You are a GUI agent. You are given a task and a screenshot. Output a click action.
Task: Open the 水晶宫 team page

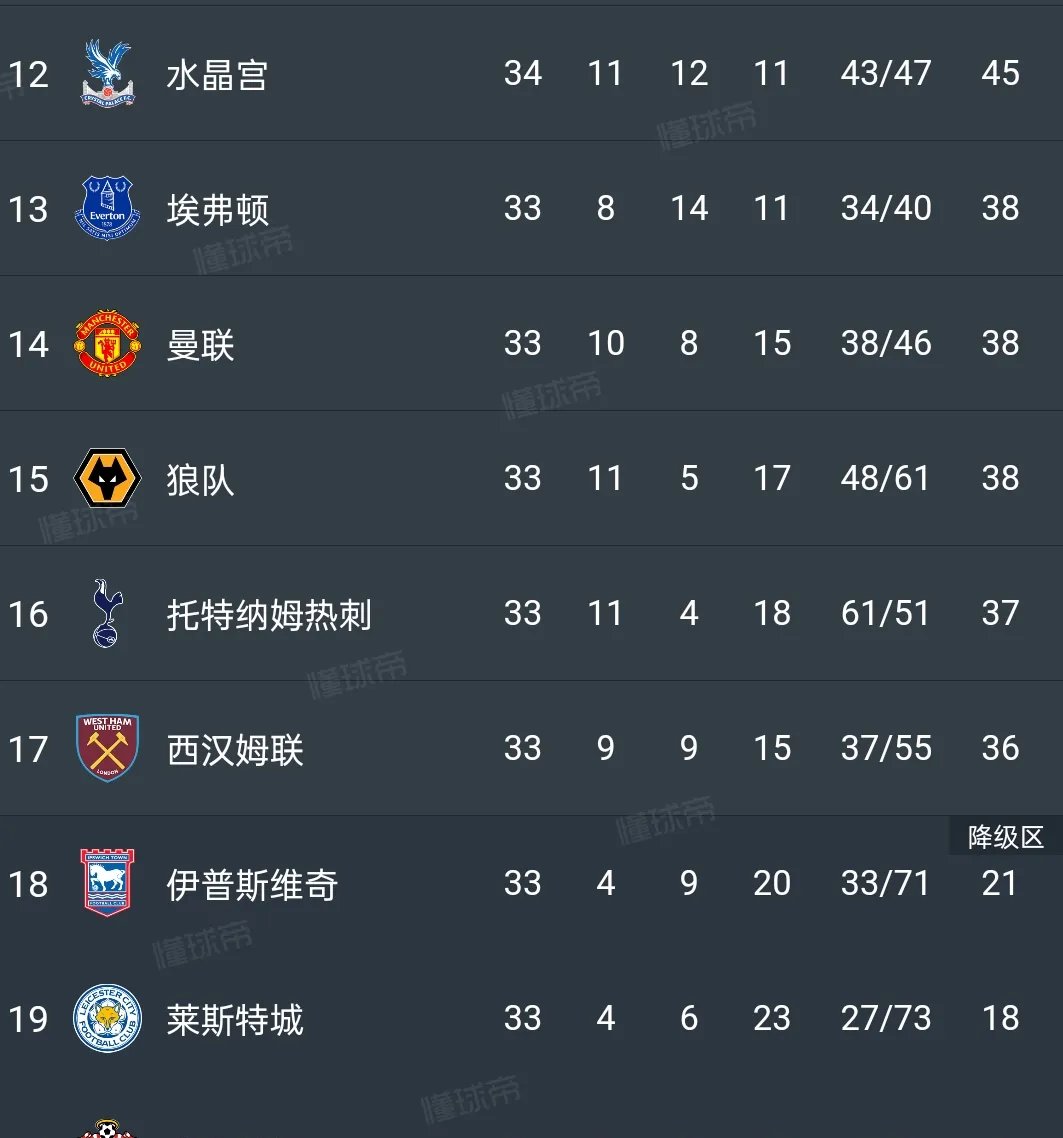pyautogui.click(x=213, y=73)
